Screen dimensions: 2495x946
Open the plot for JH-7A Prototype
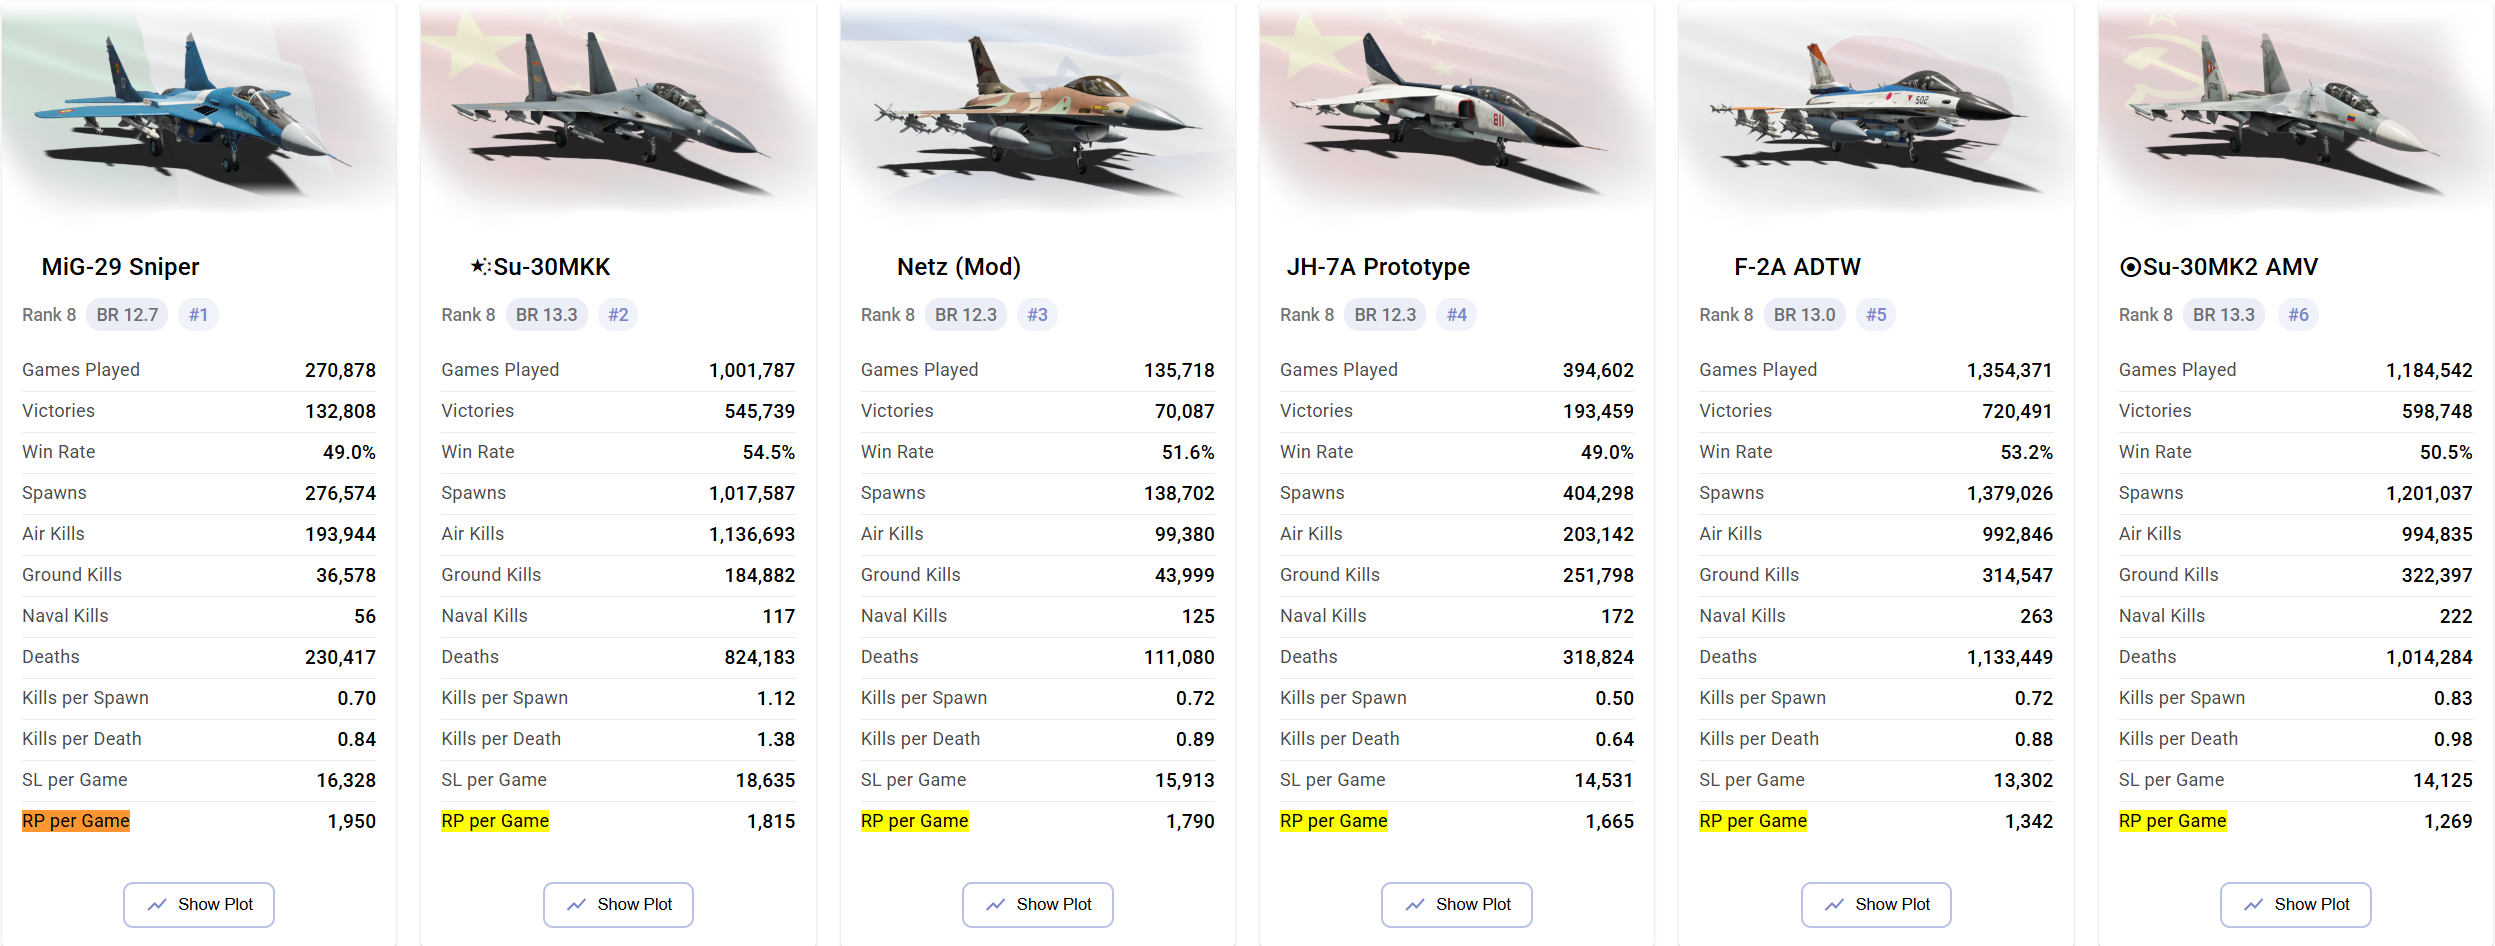(1457, 904)
